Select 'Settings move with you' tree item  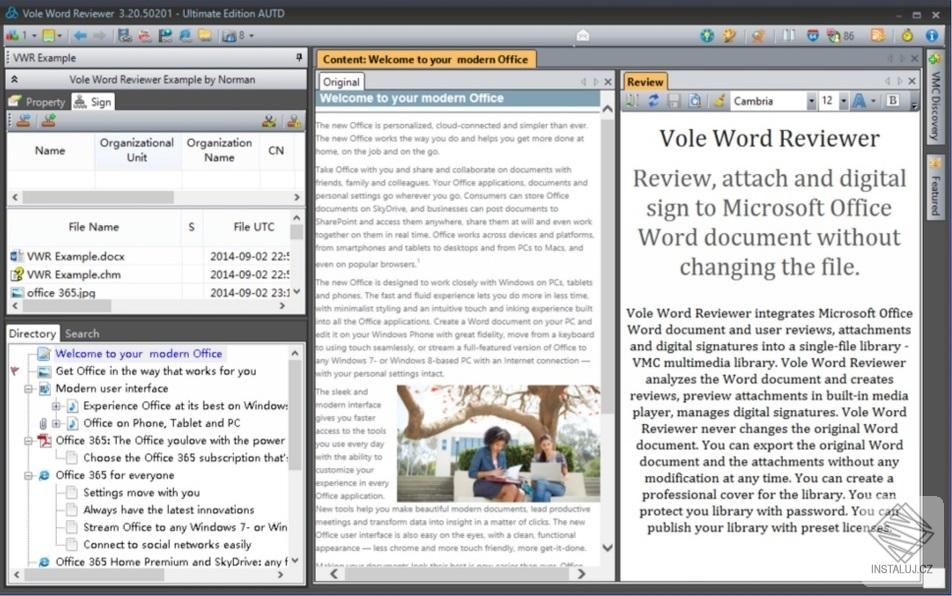pyautogui.click(x=141, y=493)
